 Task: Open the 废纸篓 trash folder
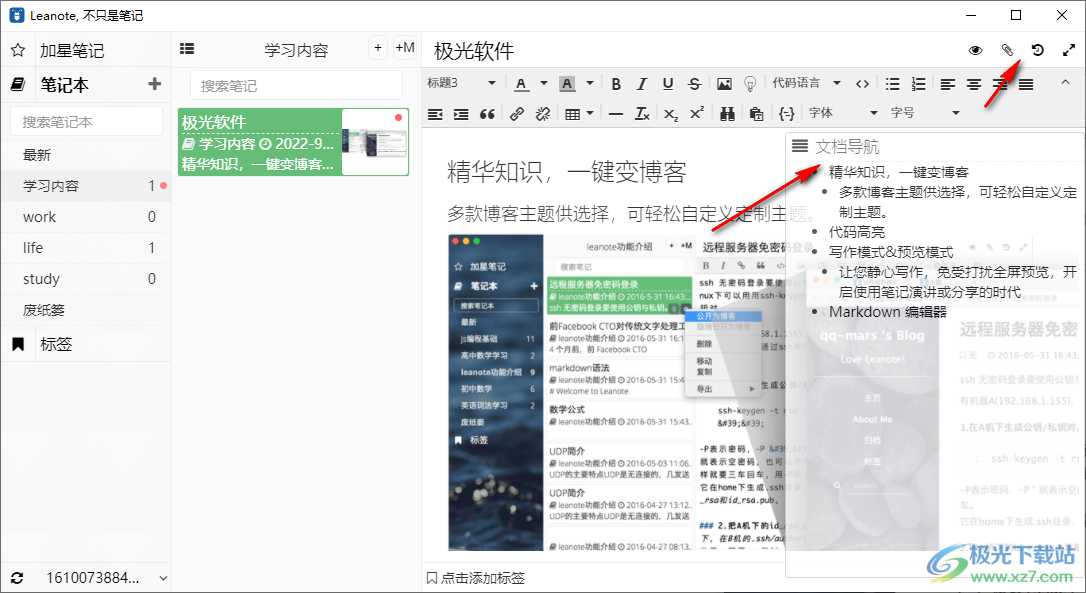pyautogui.click(x=86, y=310)
